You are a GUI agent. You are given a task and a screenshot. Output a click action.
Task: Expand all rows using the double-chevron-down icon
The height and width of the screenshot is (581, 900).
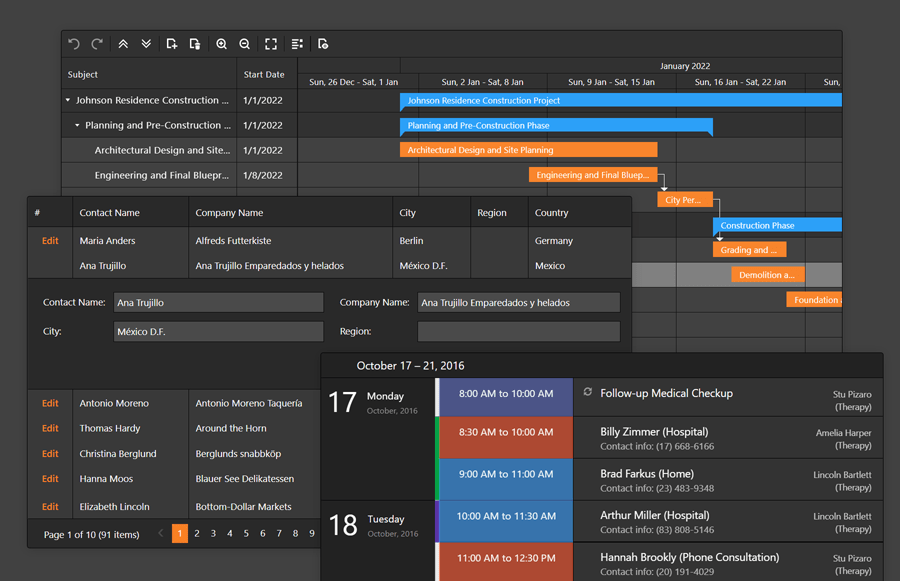[146, 44]
